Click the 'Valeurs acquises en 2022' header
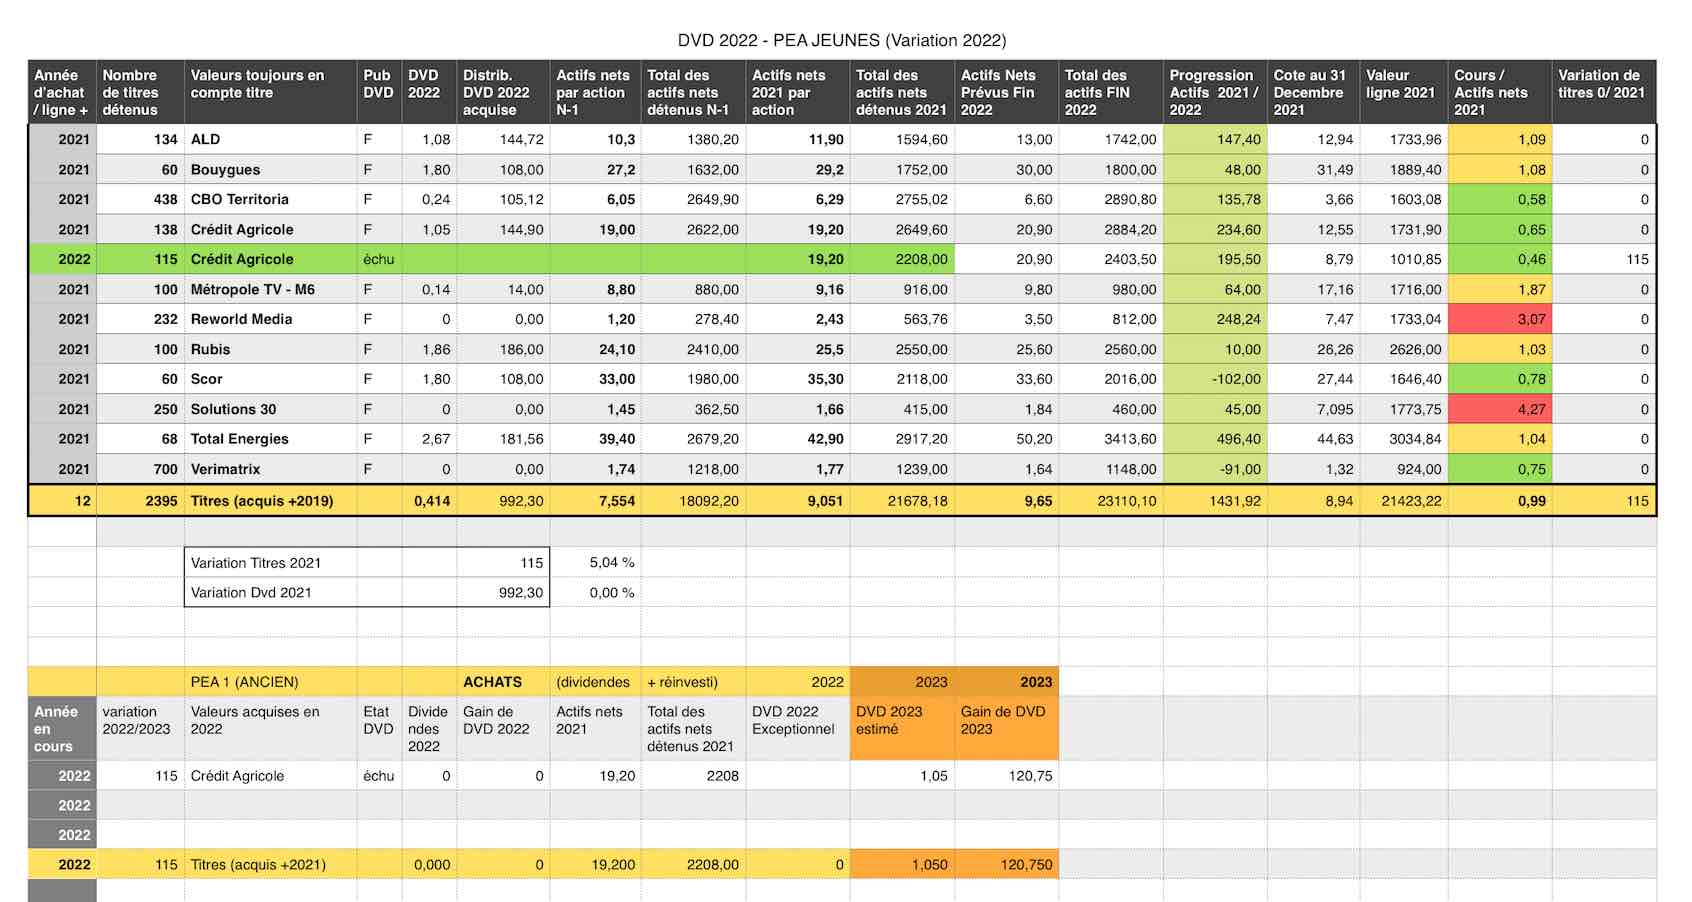 (x=270, y=729)
